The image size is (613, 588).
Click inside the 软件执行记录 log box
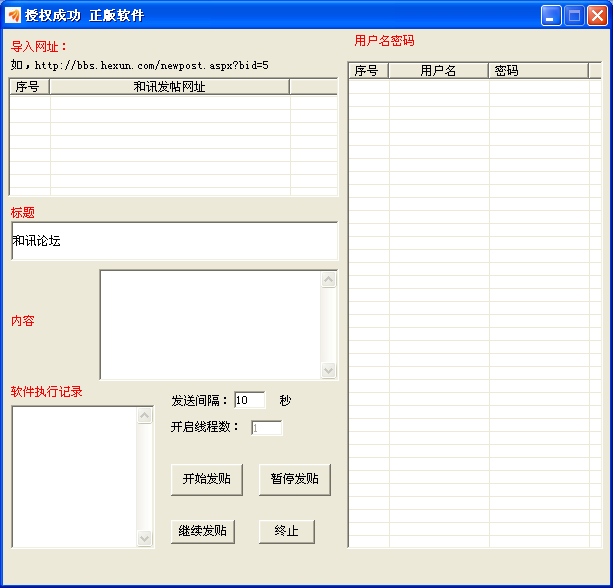(x=74, y=477)
